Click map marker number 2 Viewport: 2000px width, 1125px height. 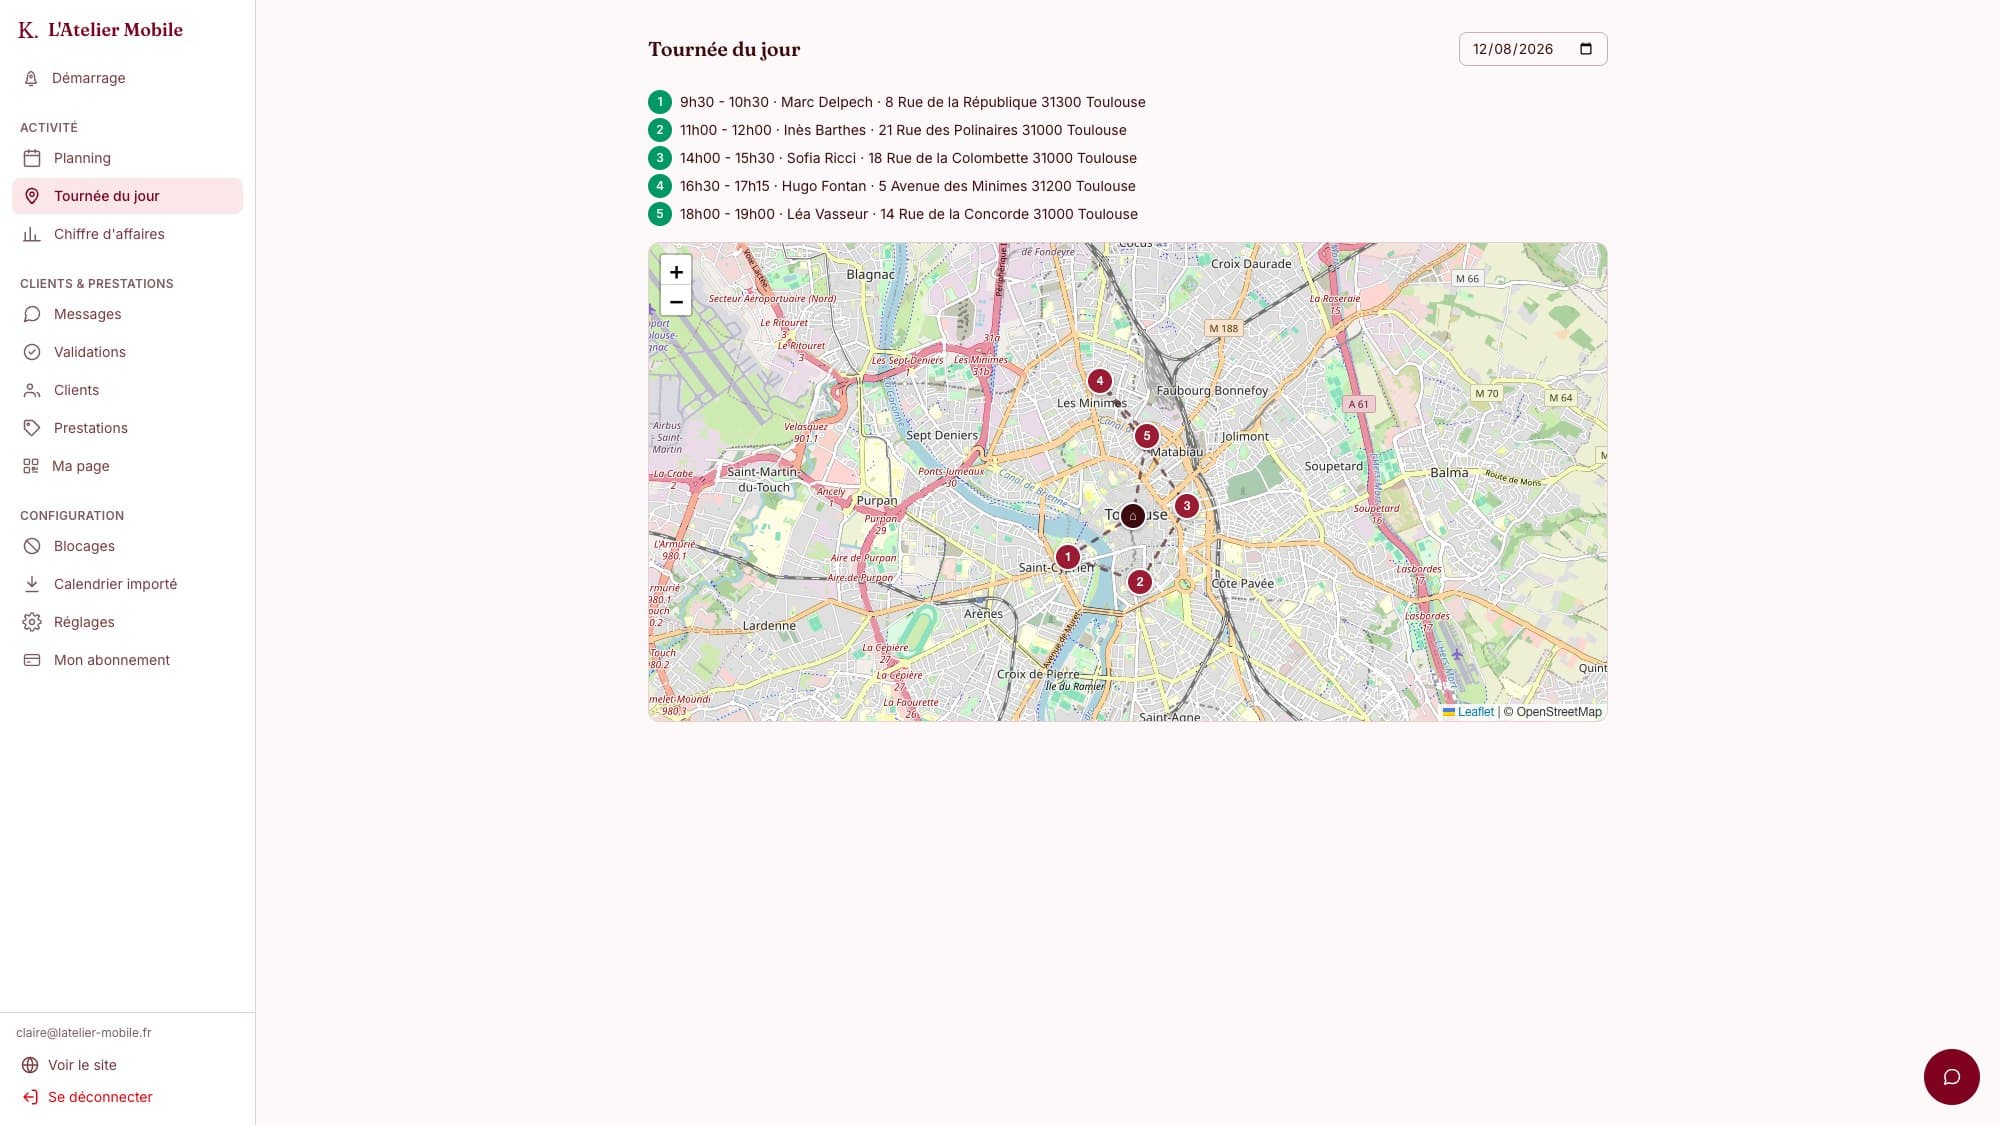point(1140,582)
